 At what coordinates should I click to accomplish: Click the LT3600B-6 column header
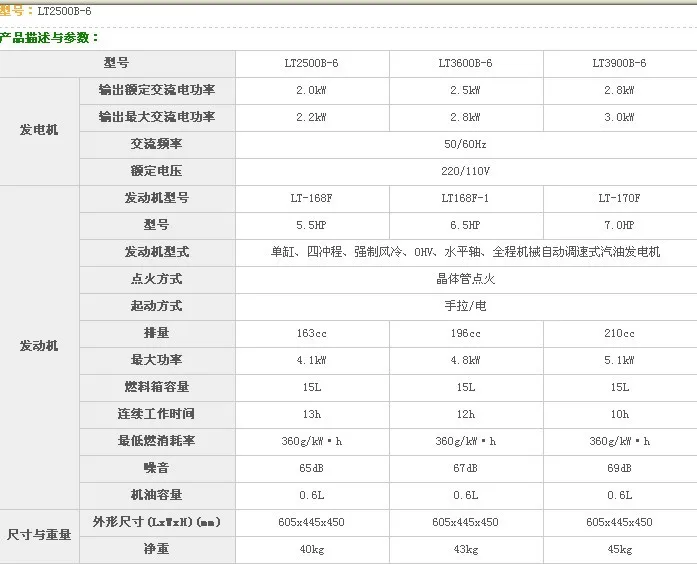pyautogui.click(x=465, y=63)
